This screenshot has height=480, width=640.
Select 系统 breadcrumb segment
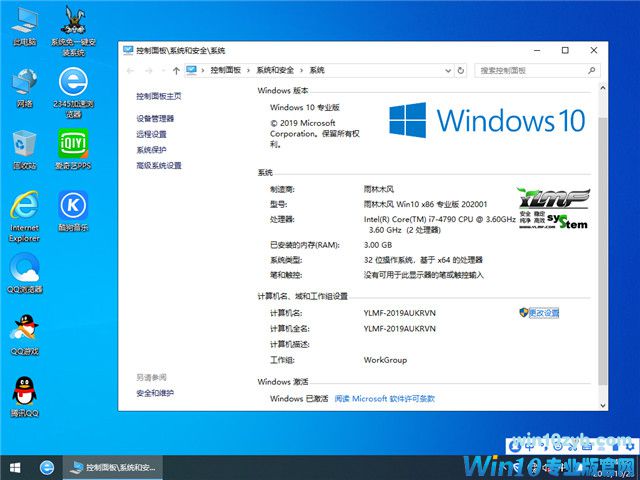[317, 70]
